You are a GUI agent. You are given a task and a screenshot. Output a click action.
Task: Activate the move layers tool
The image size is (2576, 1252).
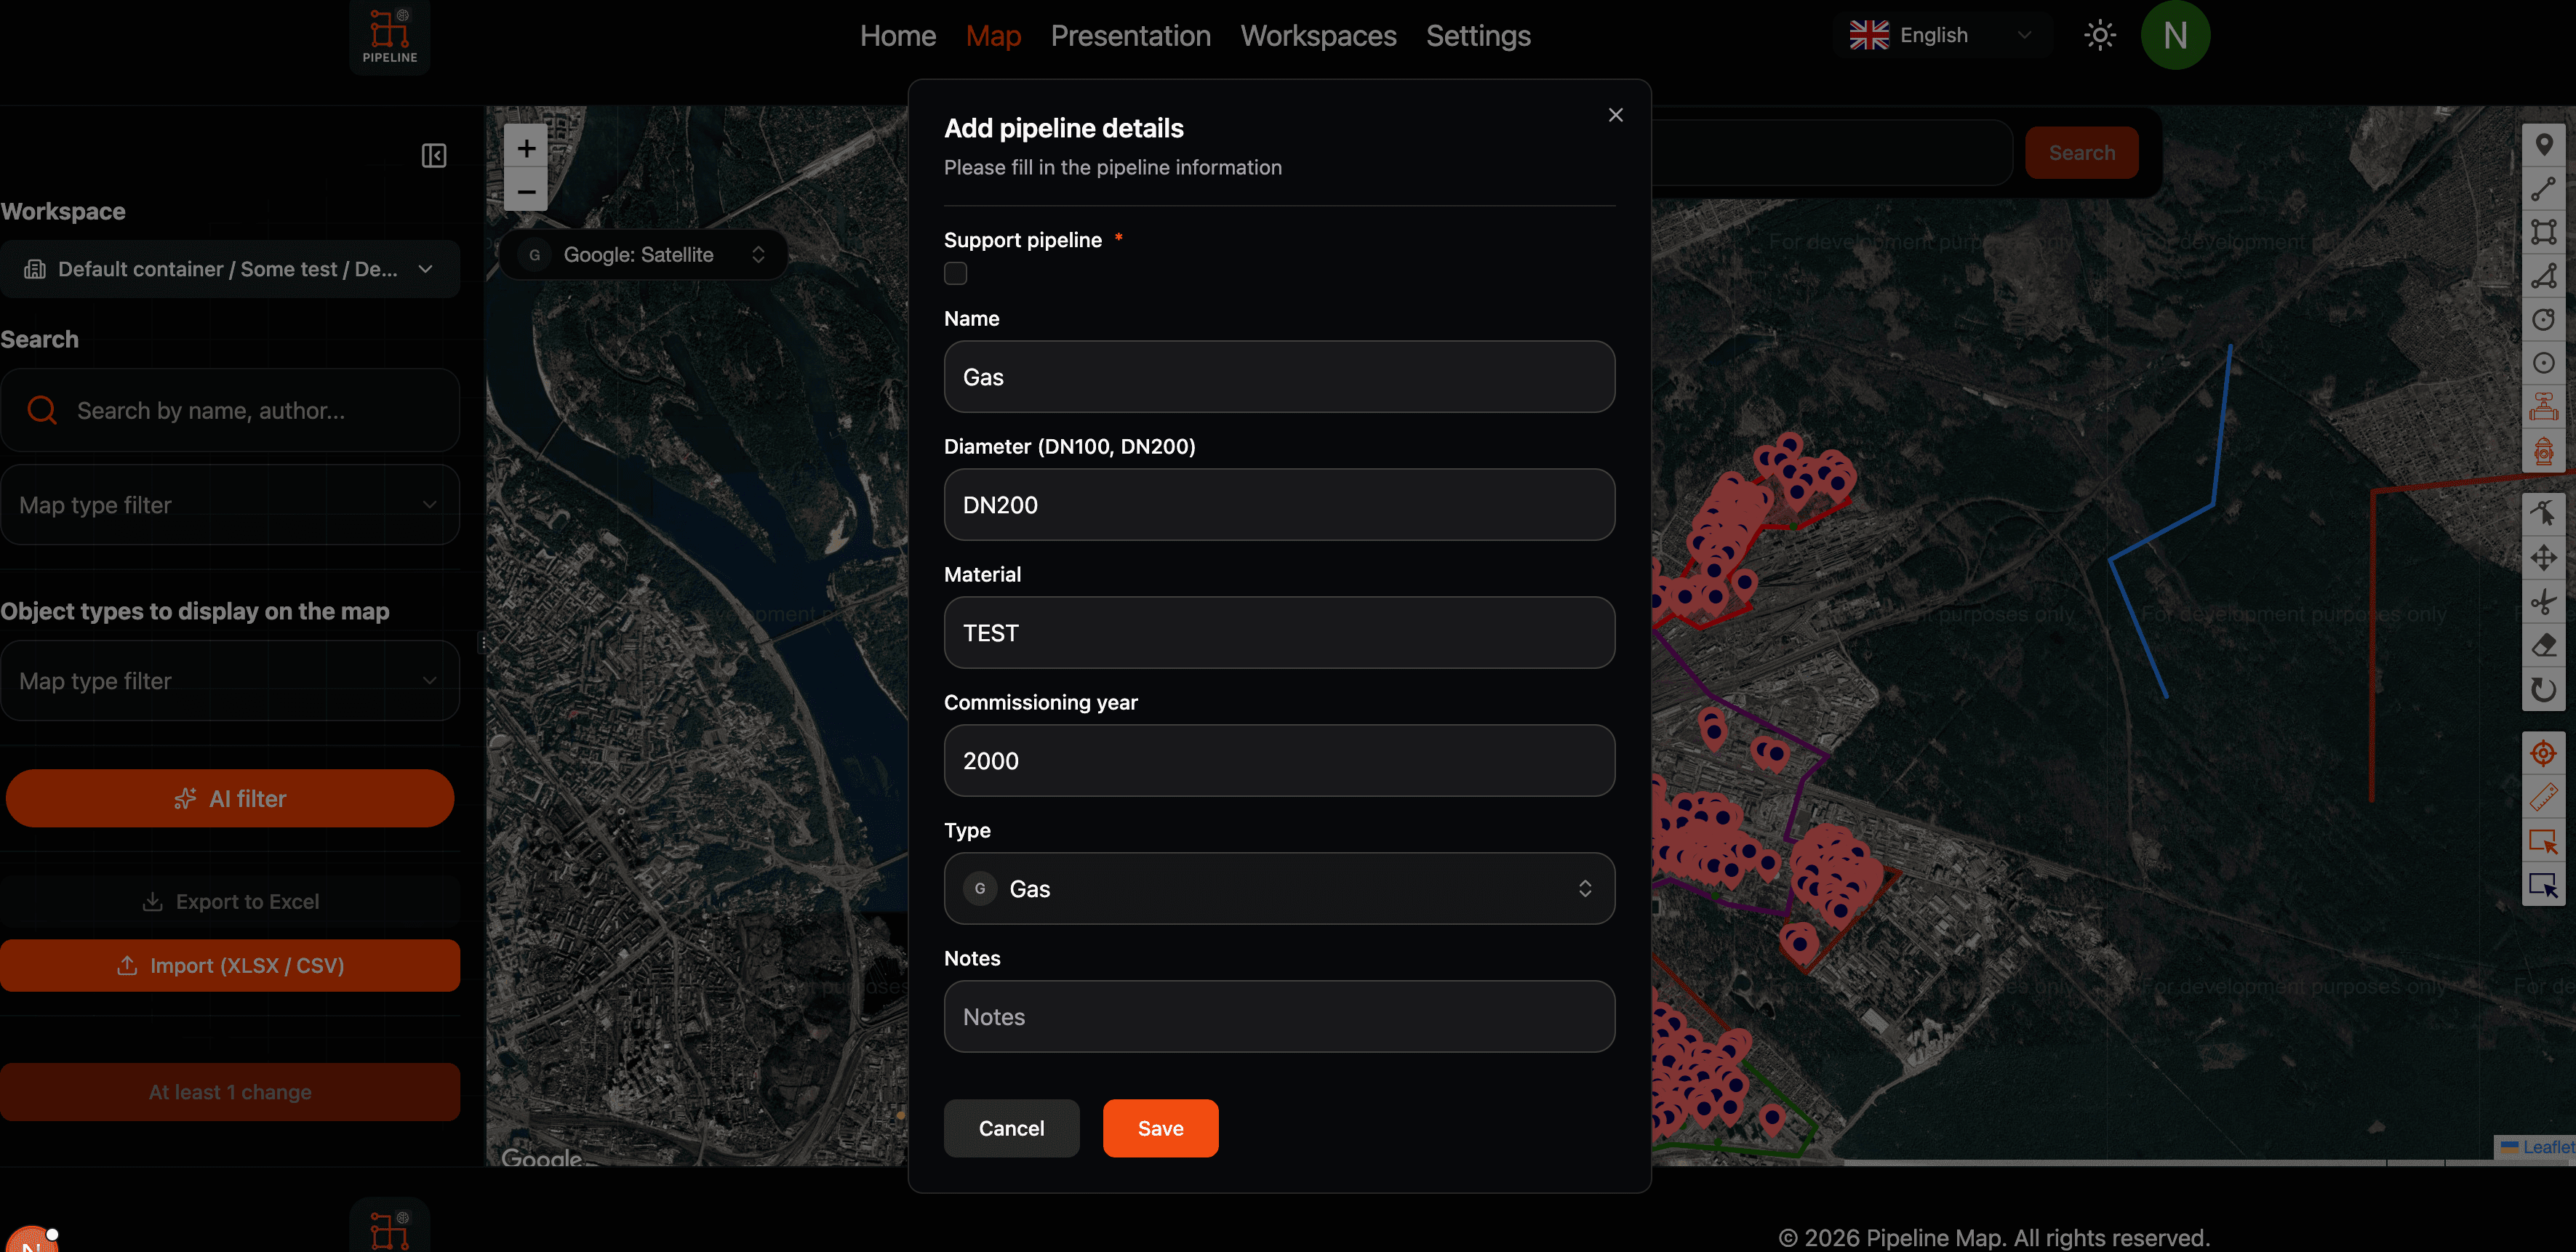[x=2543, y=558]
